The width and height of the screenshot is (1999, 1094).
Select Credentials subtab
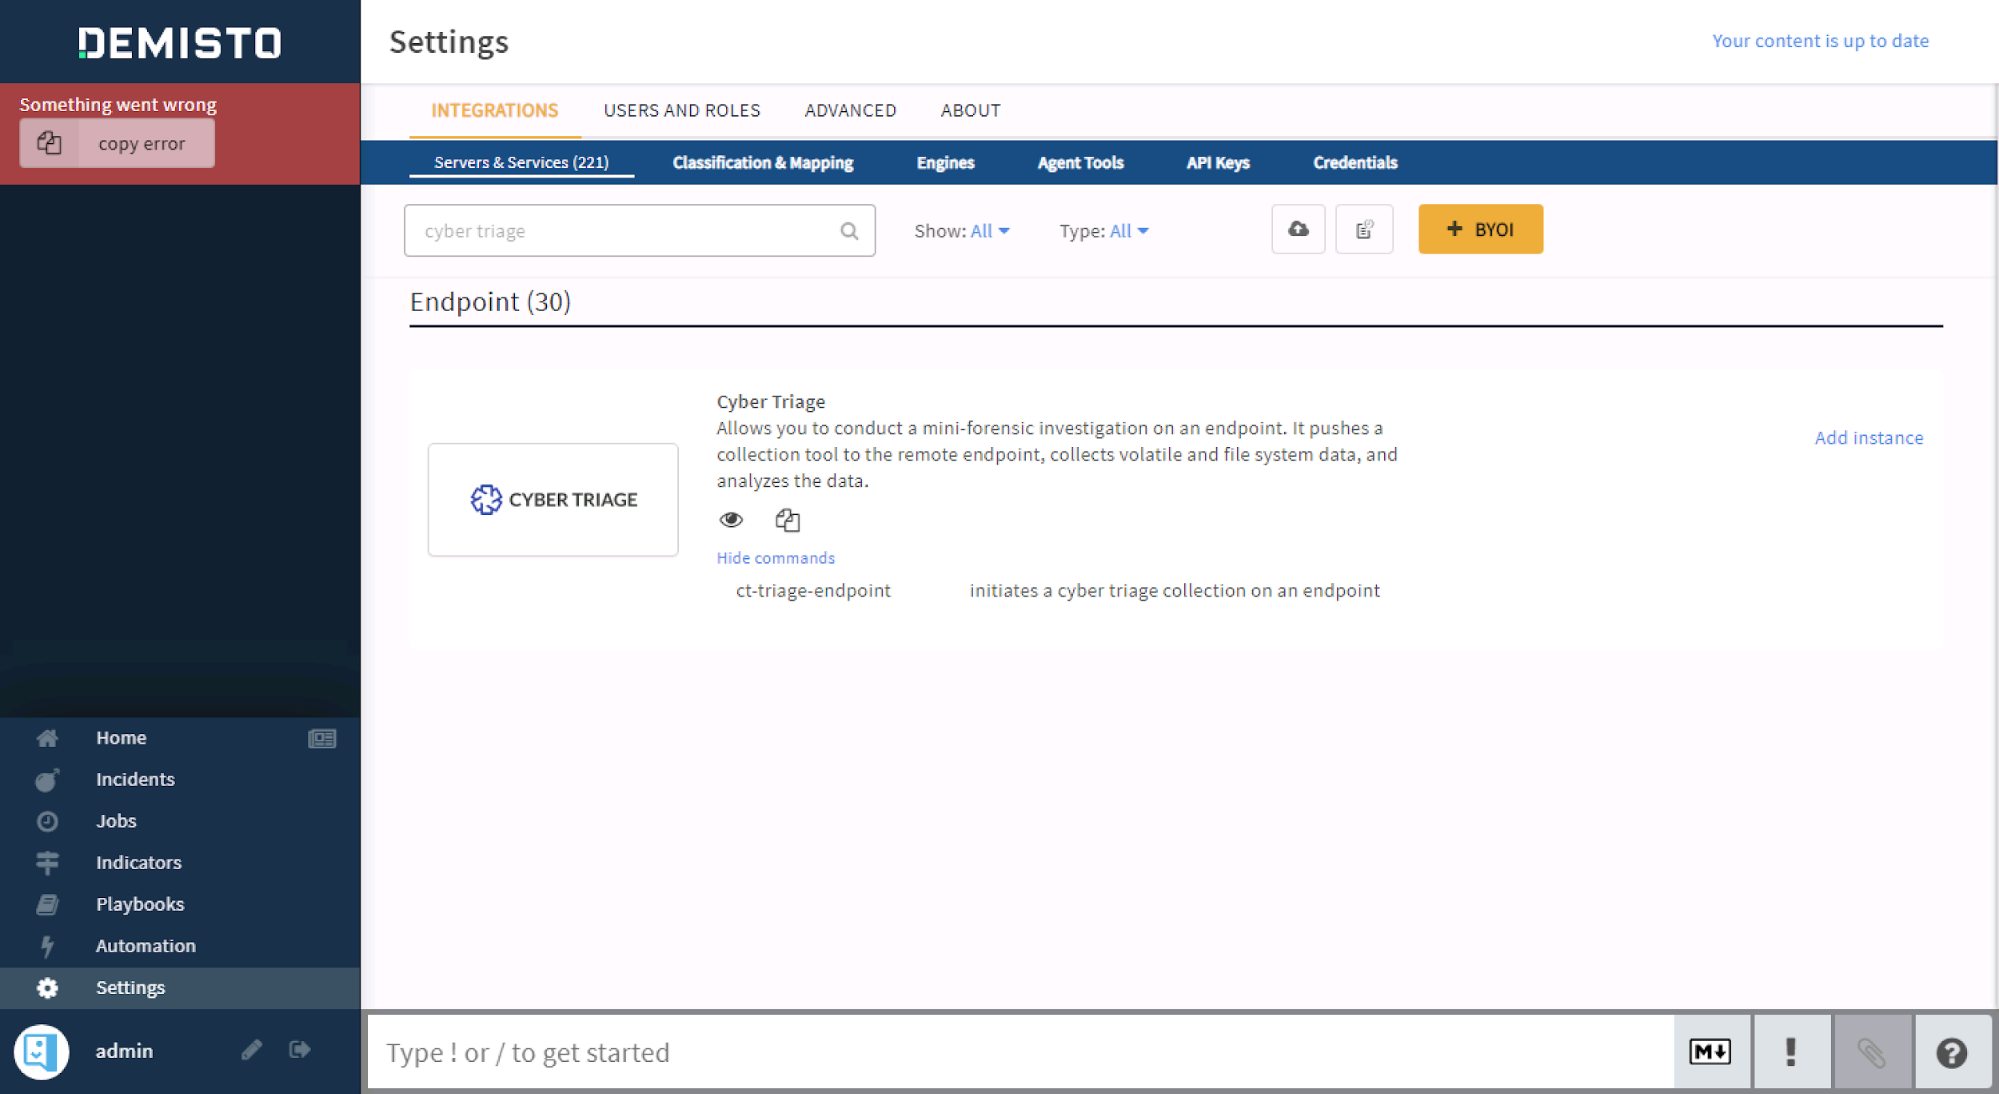pyautogui.click(x=1355, y=162)
